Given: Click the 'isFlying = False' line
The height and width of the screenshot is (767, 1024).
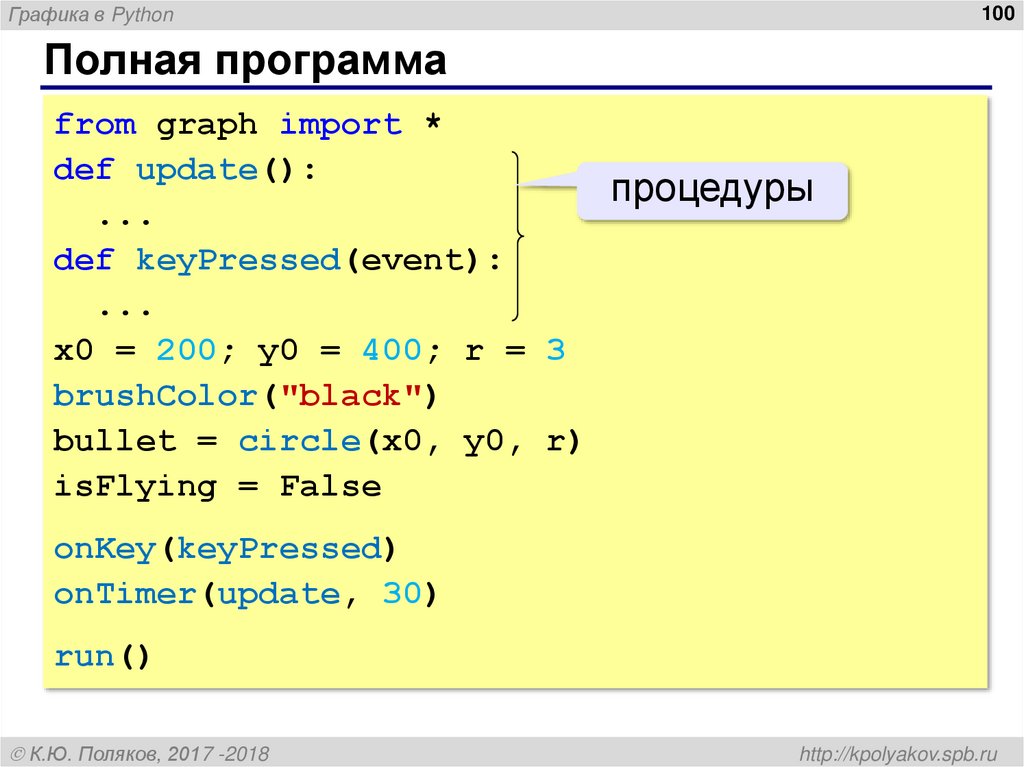Looking at the screenshot, I should pyautogui.click(x=217, y=487).
